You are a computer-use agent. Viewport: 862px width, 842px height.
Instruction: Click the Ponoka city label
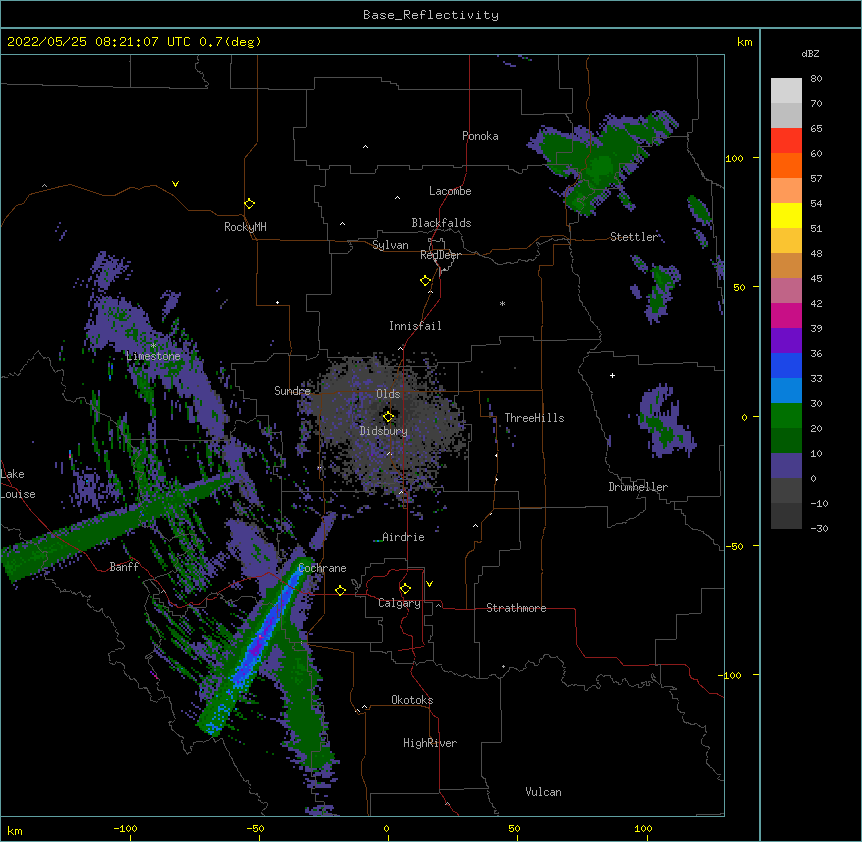click(x=480, y=136)
